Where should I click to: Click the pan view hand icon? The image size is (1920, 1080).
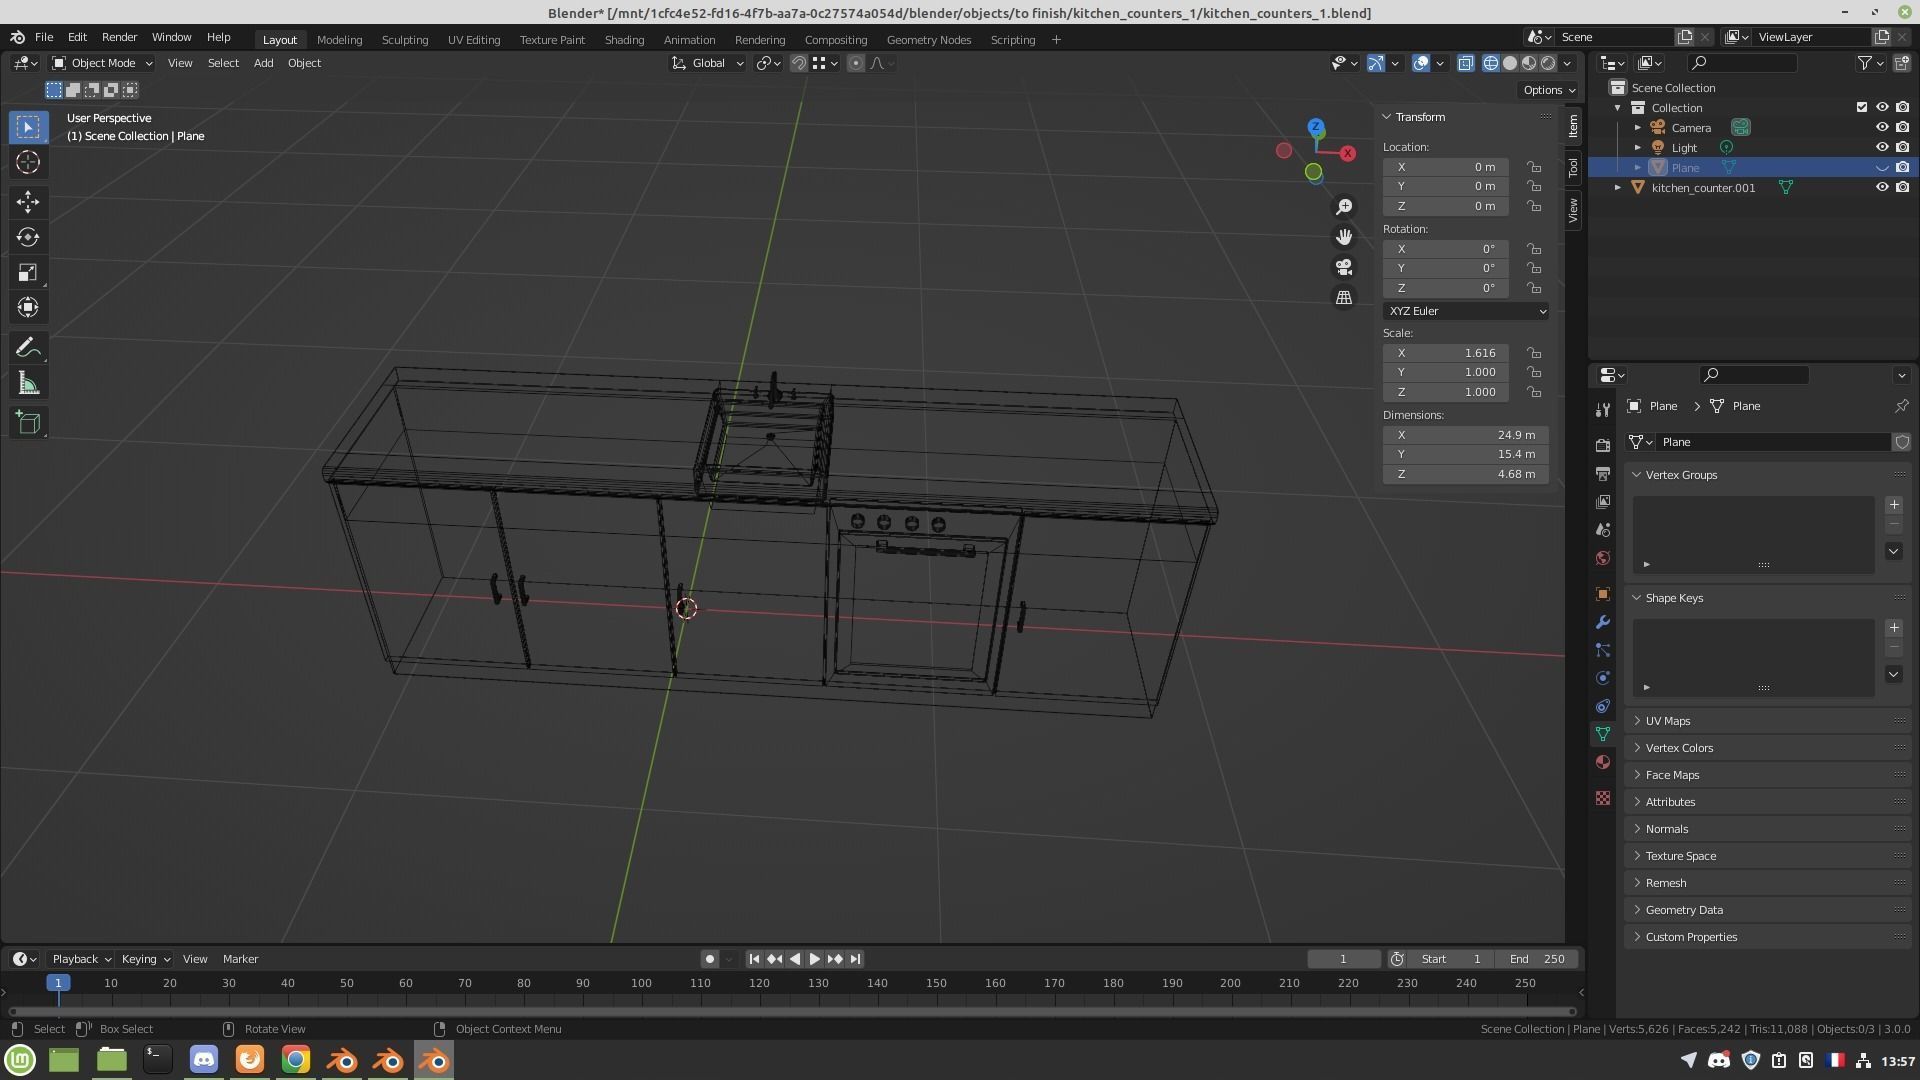(x=1344, y=237)
